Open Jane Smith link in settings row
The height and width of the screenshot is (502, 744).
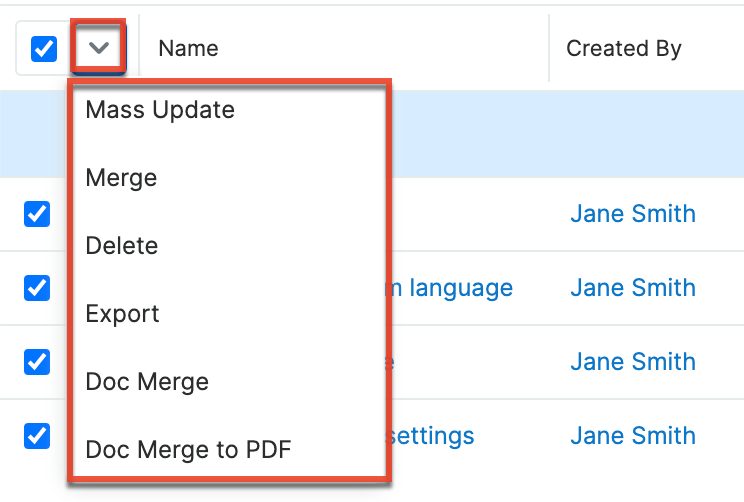632,436
